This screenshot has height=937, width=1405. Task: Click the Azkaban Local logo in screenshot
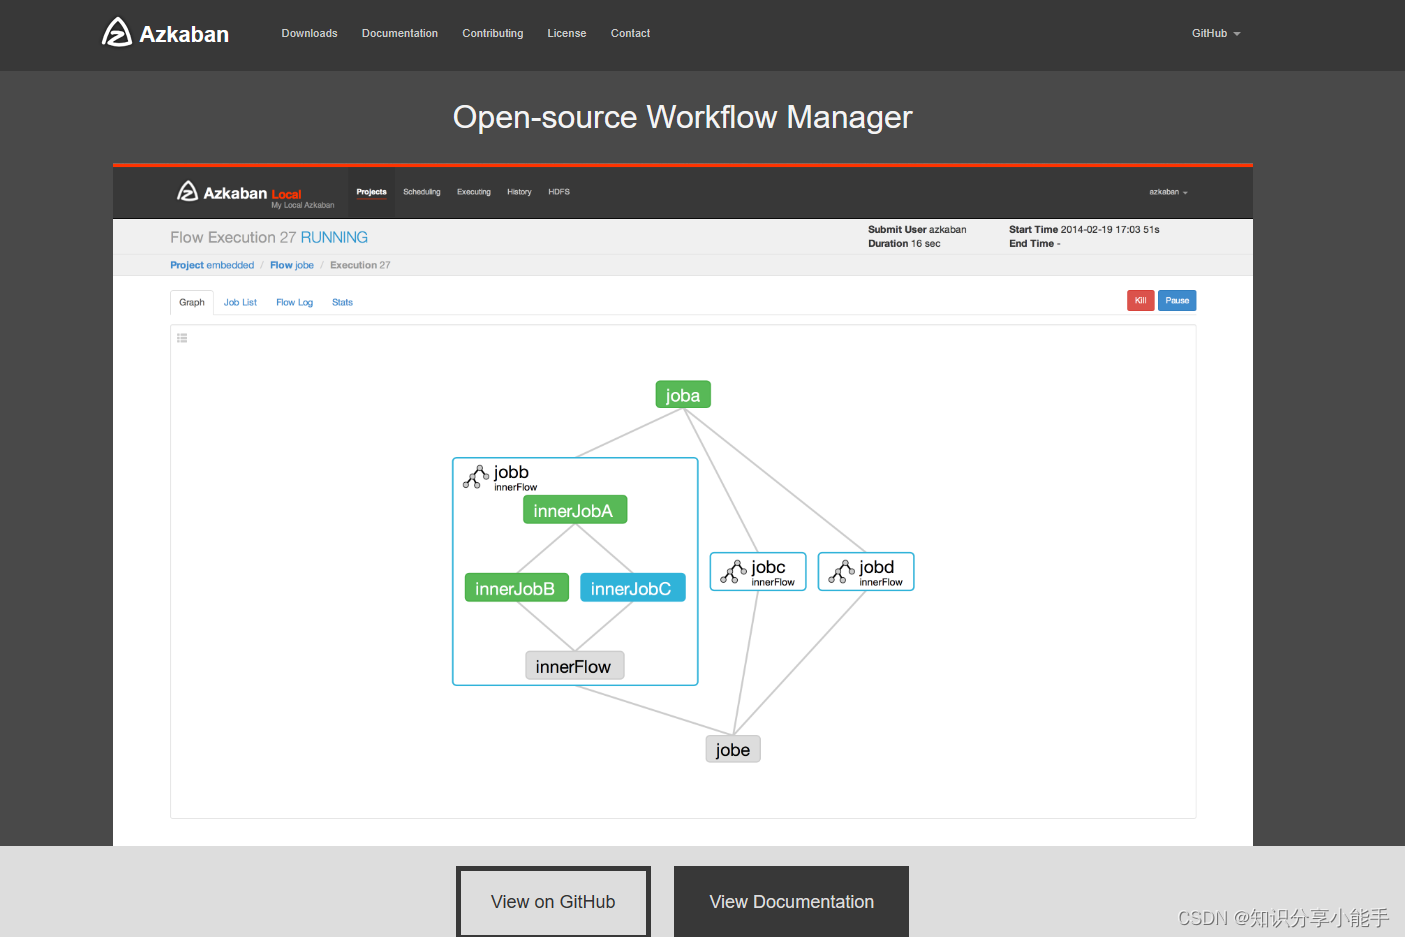click(255, 193)
